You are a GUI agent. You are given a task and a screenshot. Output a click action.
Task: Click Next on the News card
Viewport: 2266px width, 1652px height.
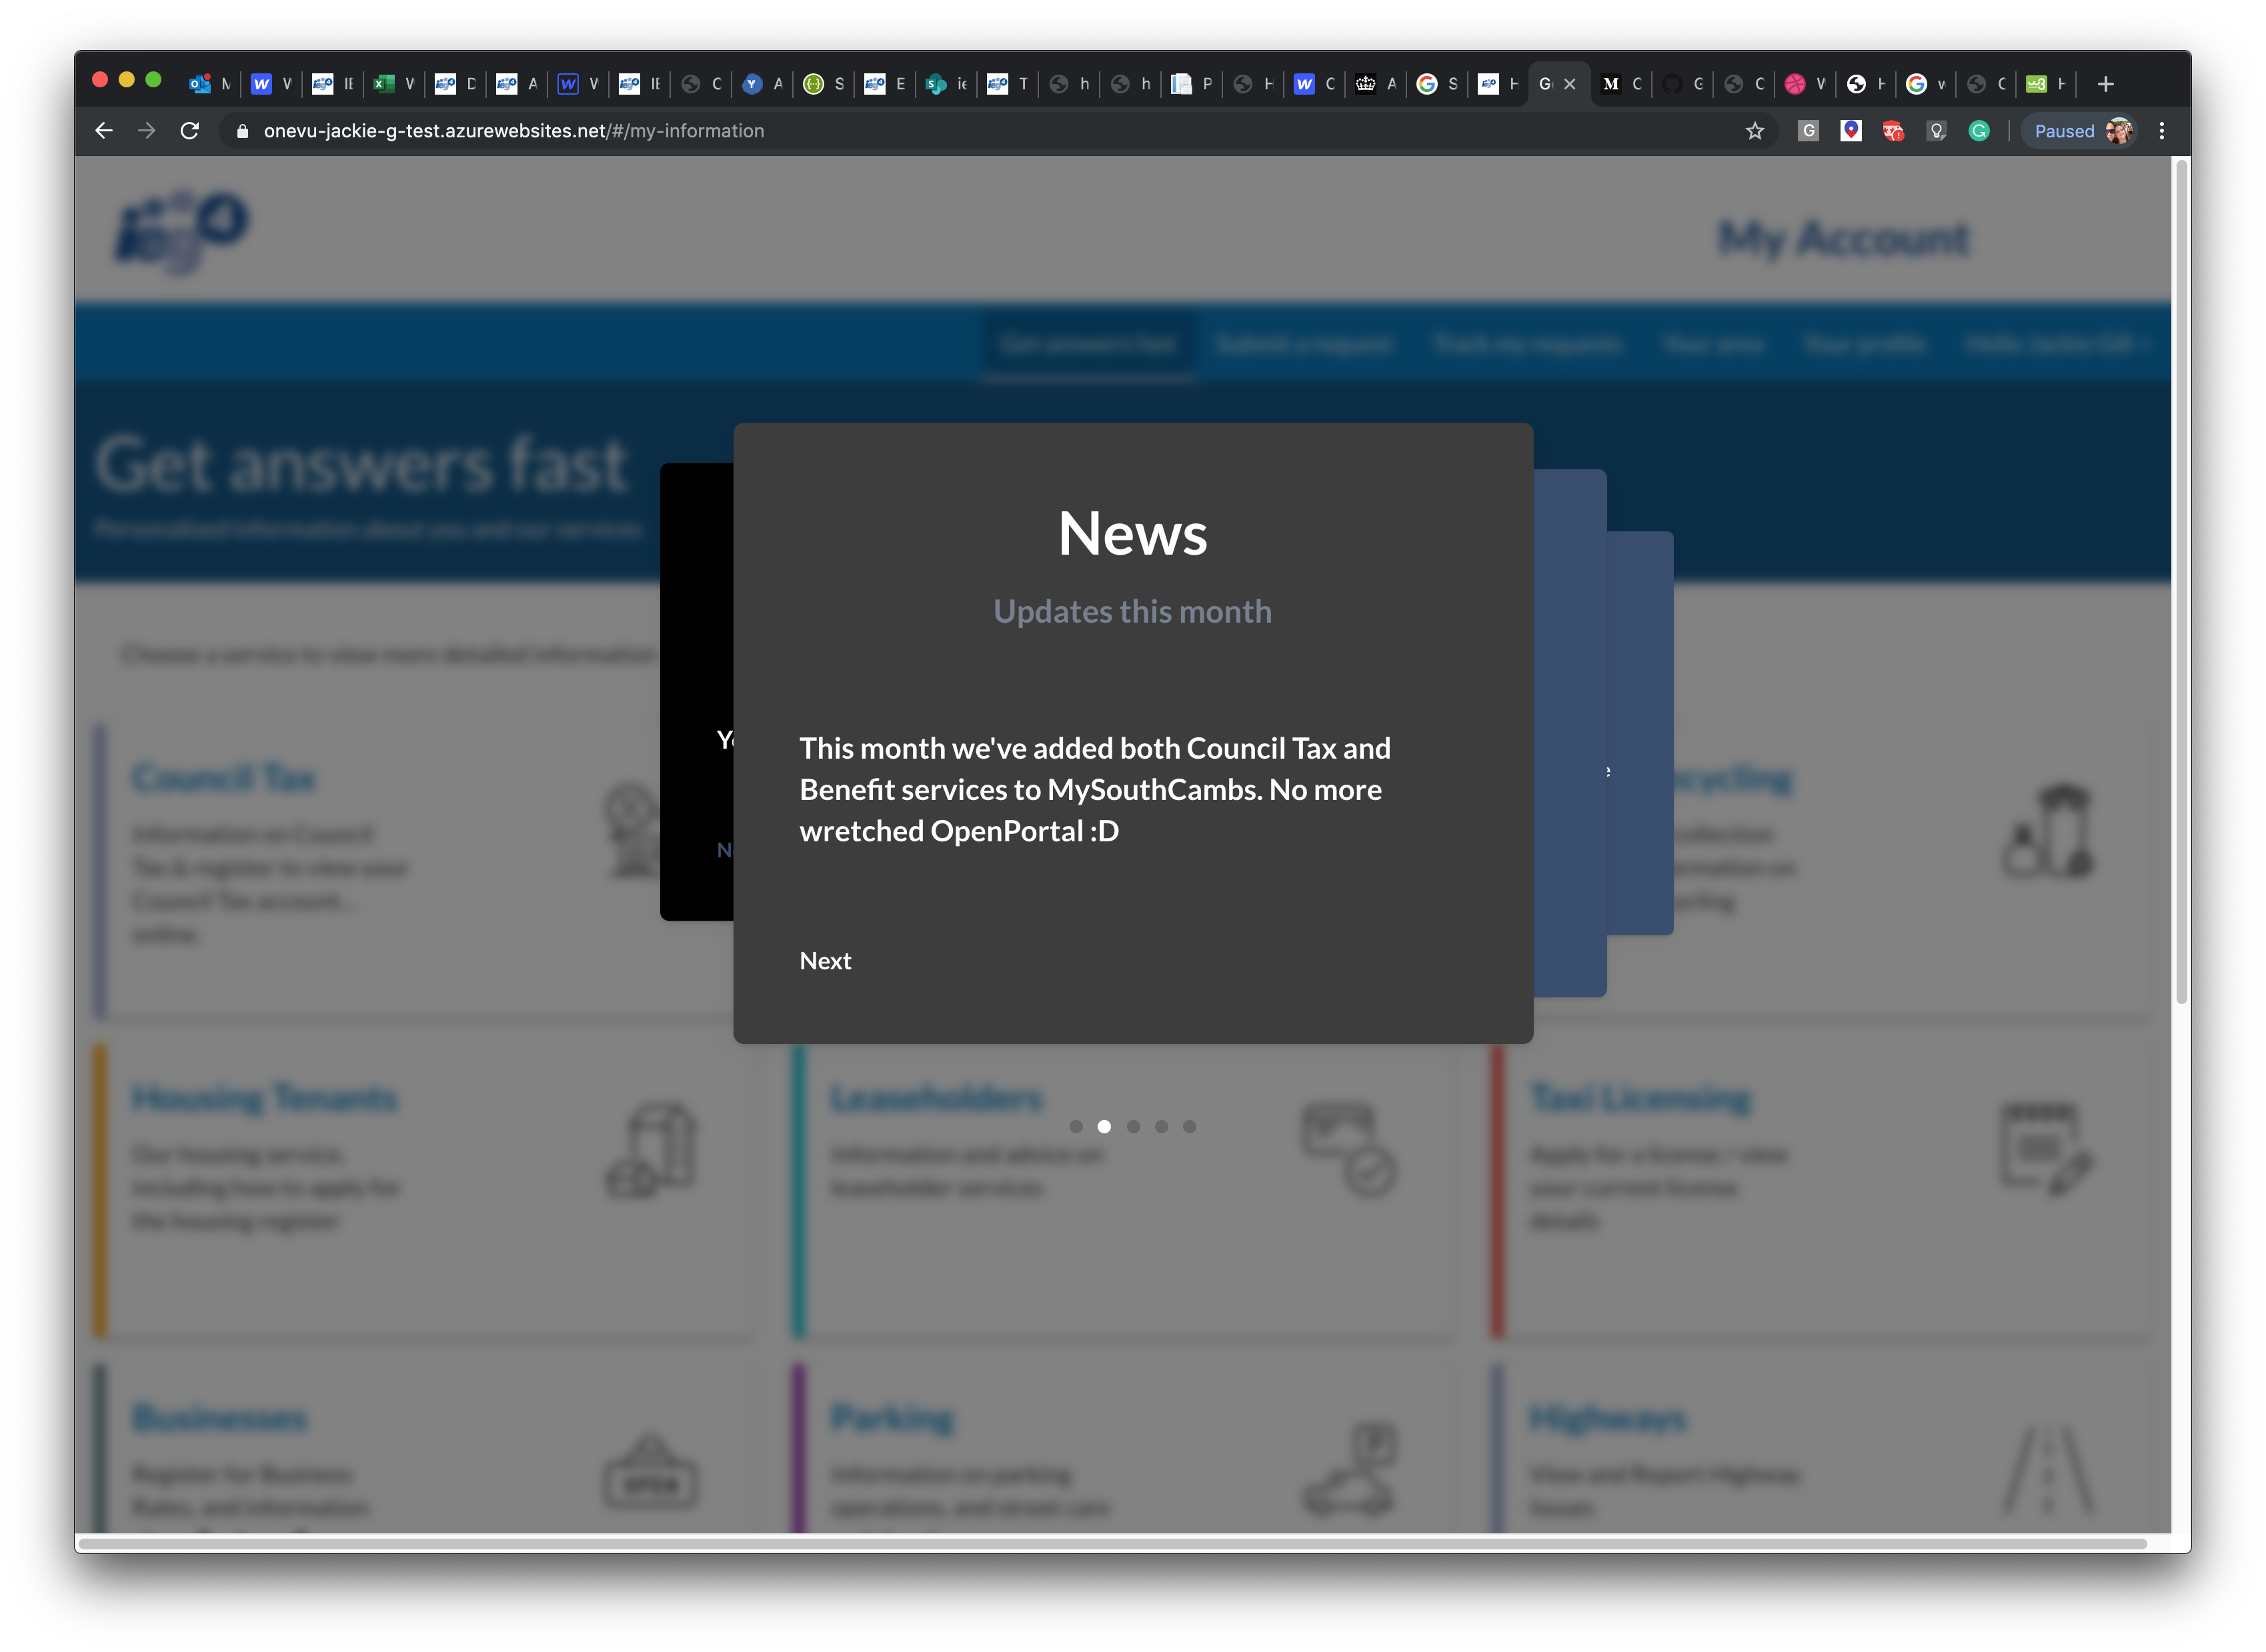[825, 961]
